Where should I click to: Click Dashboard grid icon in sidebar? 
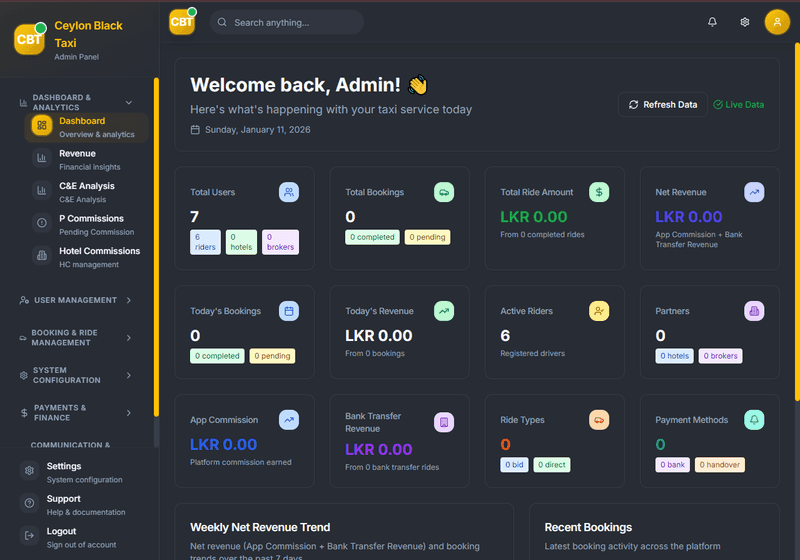42,125
